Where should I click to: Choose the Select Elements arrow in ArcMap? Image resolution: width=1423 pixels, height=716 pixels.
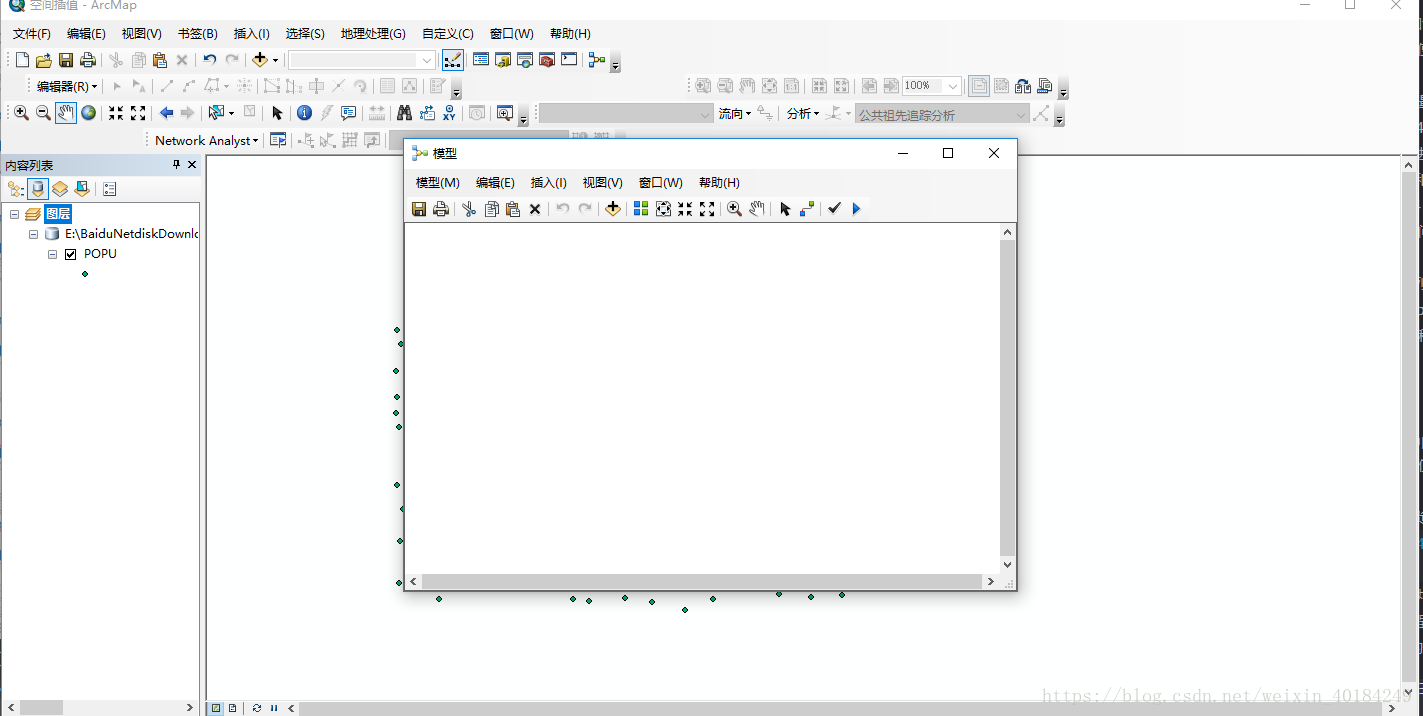[x=277, y=113]
